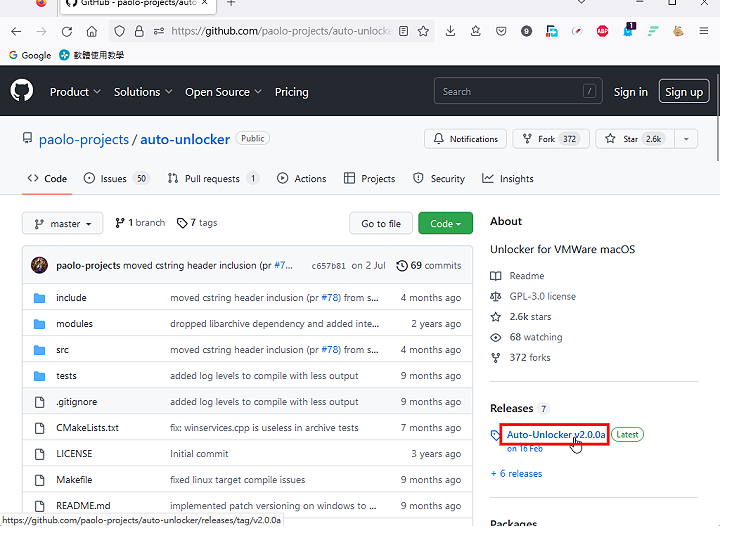This screenshot has height=542, width=729.
Task: Open the include folder
Action: click(71, 297)
